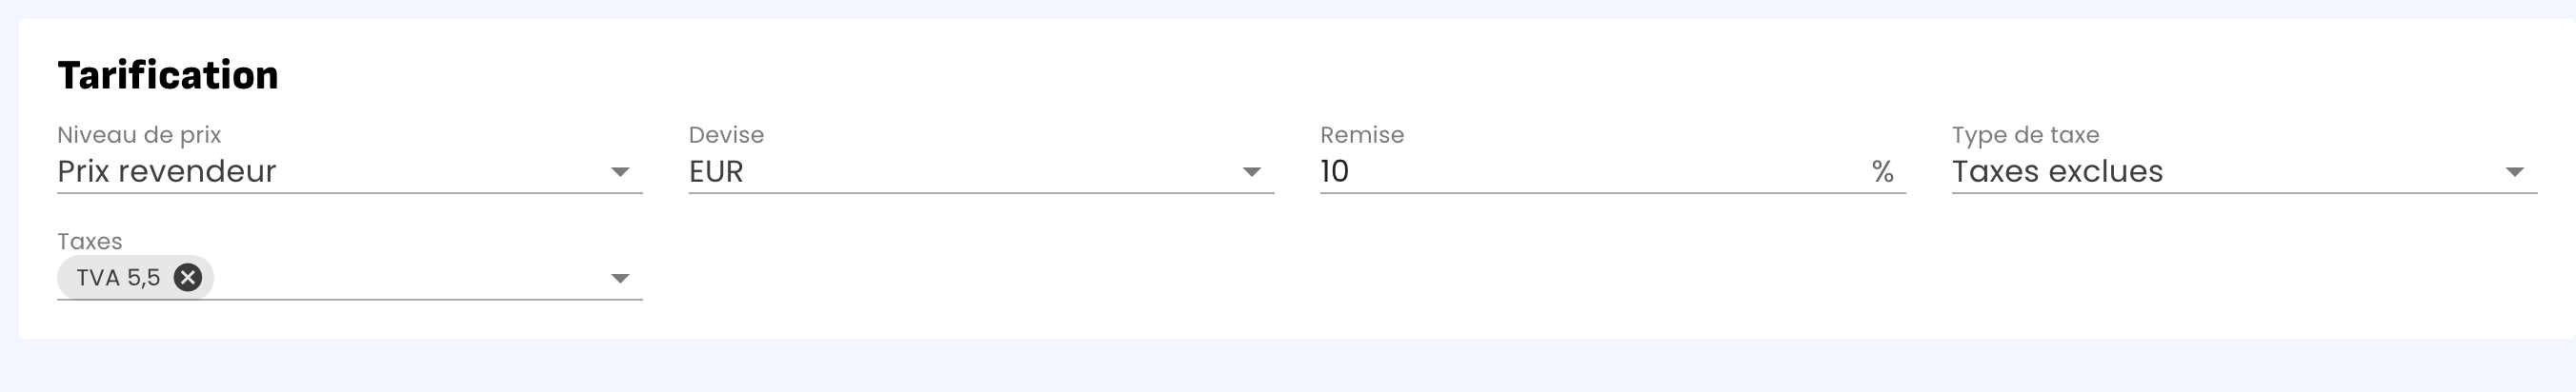Select the EUR currency value
Image resolution: width=2576 pixels, height=392 pixels.
tap(716, 172)
